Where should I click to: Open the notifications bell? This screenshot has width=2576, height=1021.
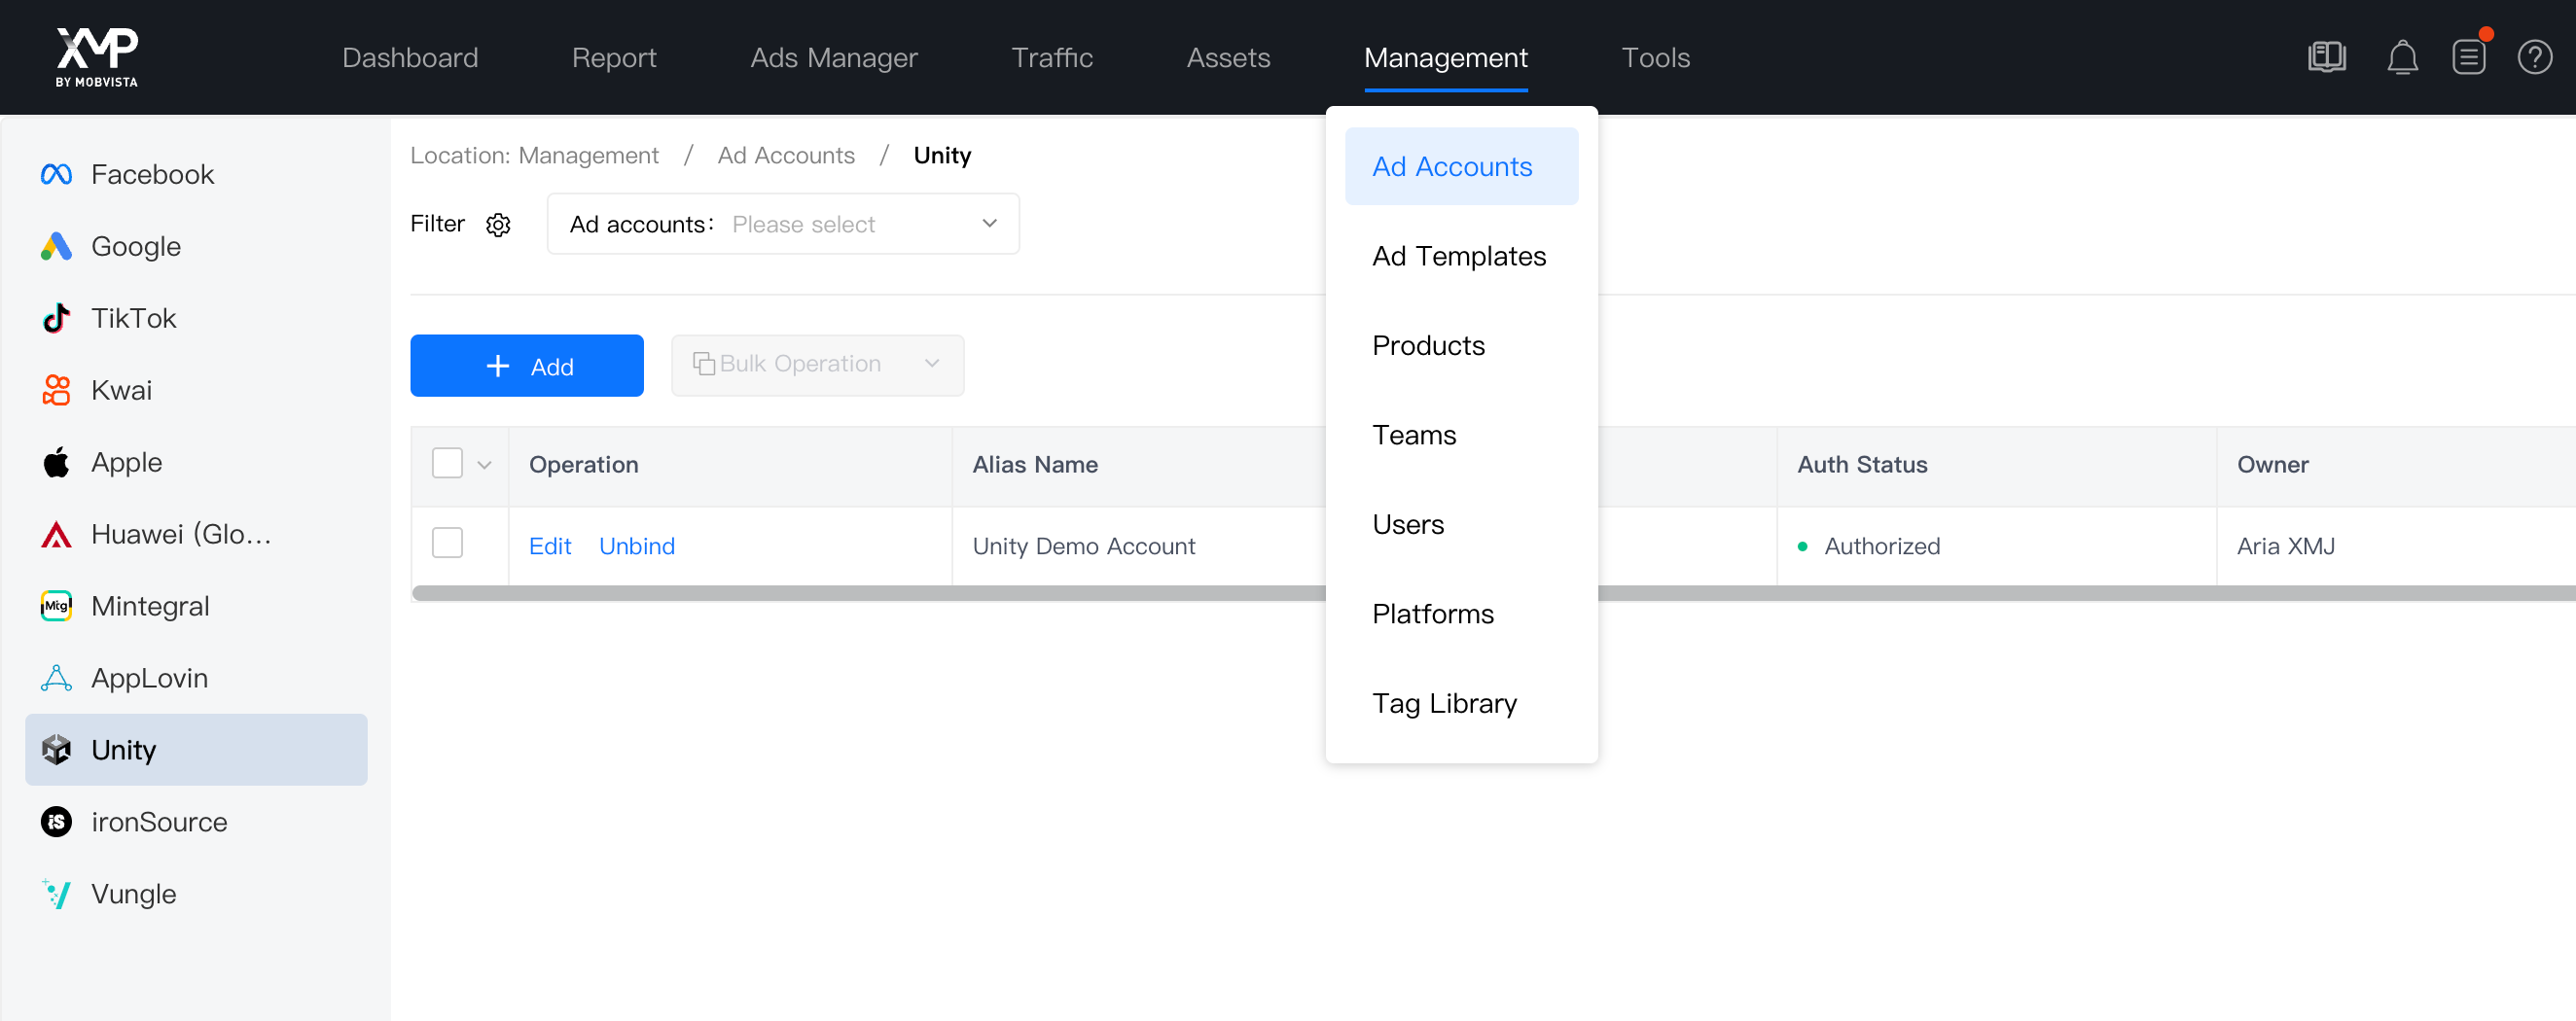coord(2403,57)
